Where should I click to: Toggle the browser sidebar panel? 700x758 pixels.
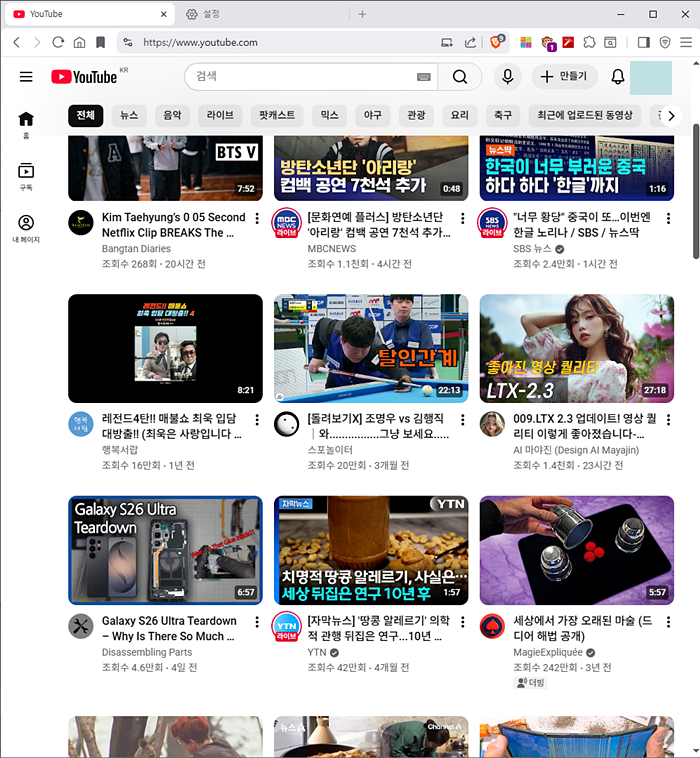[643, 43]
